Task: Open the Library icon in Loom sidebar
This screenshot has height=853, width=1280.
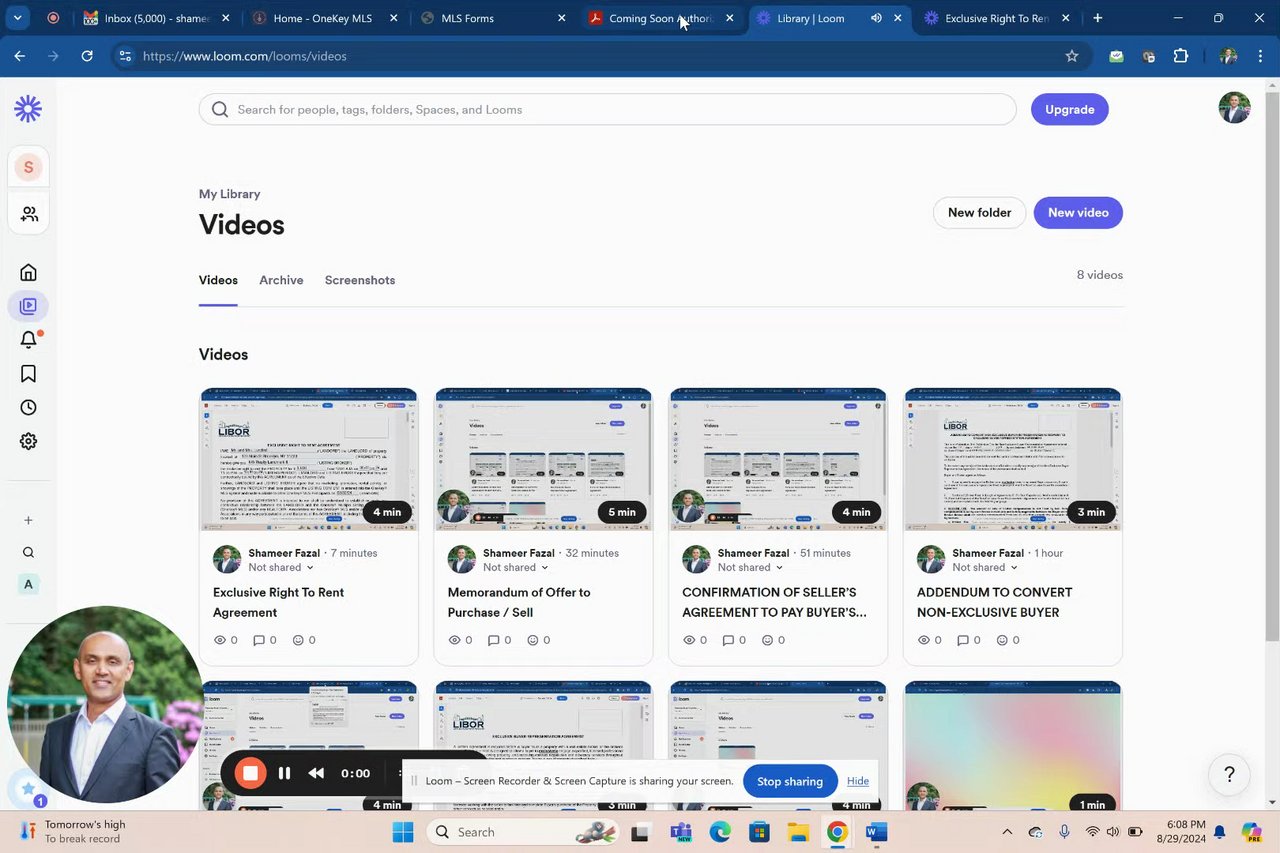Action: coord(28,306)
